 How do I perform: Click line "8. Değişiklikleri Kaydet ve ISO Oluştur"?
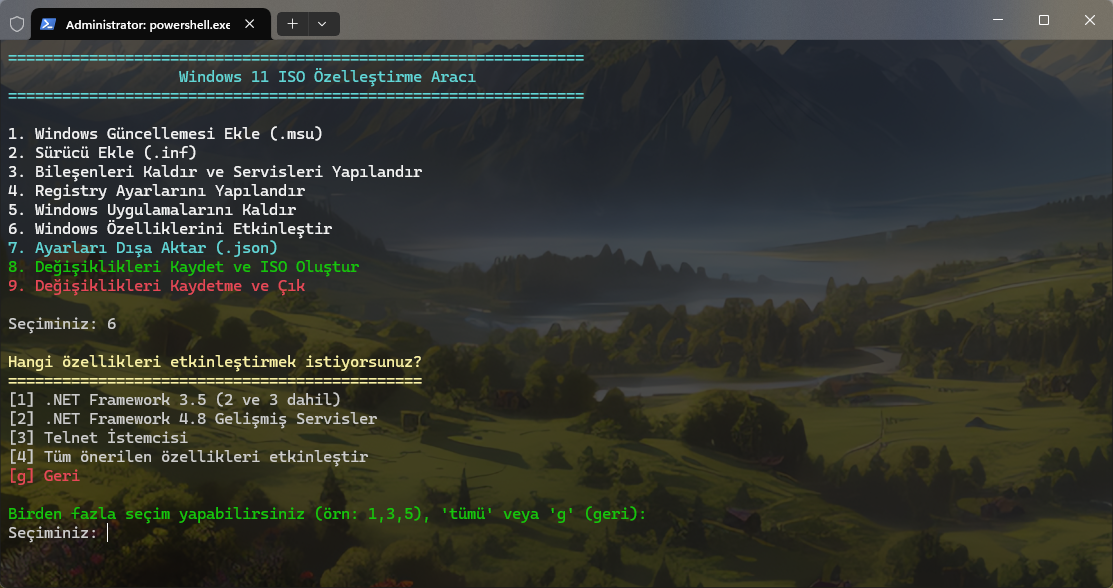coord(184,267)
